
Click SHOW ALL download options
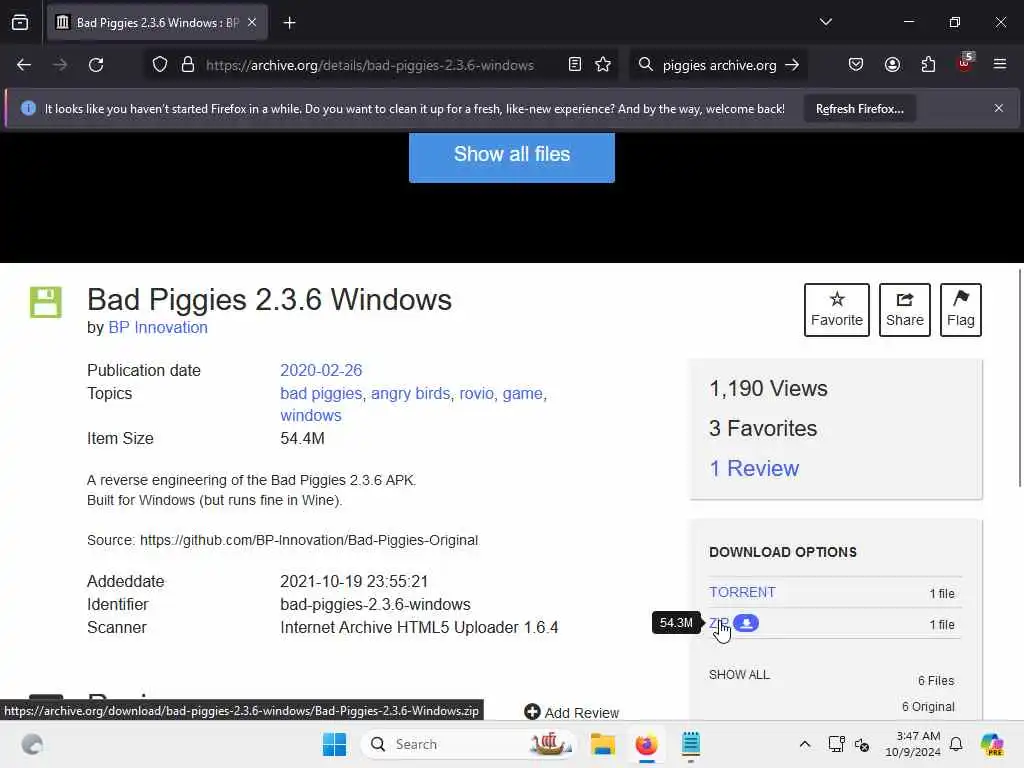pyautogui.click(x=739, y=675)
